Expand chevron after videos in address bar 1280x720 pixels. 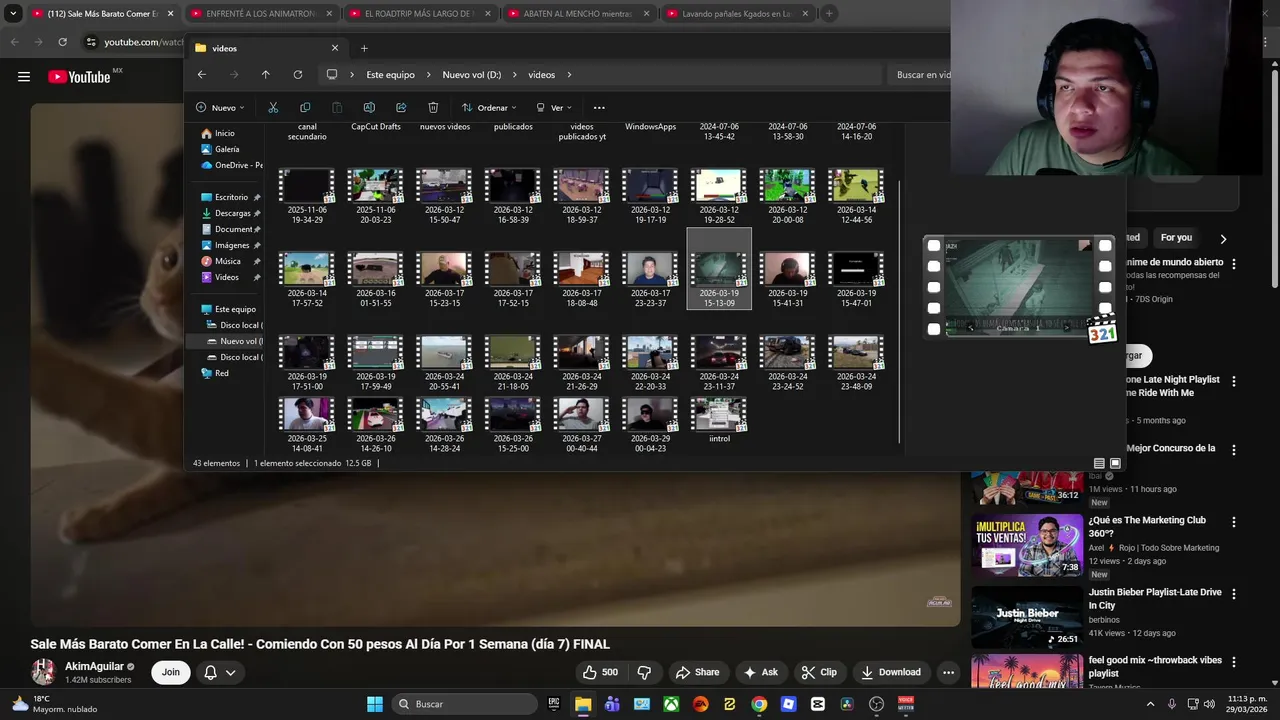click(x=569, y=75)
